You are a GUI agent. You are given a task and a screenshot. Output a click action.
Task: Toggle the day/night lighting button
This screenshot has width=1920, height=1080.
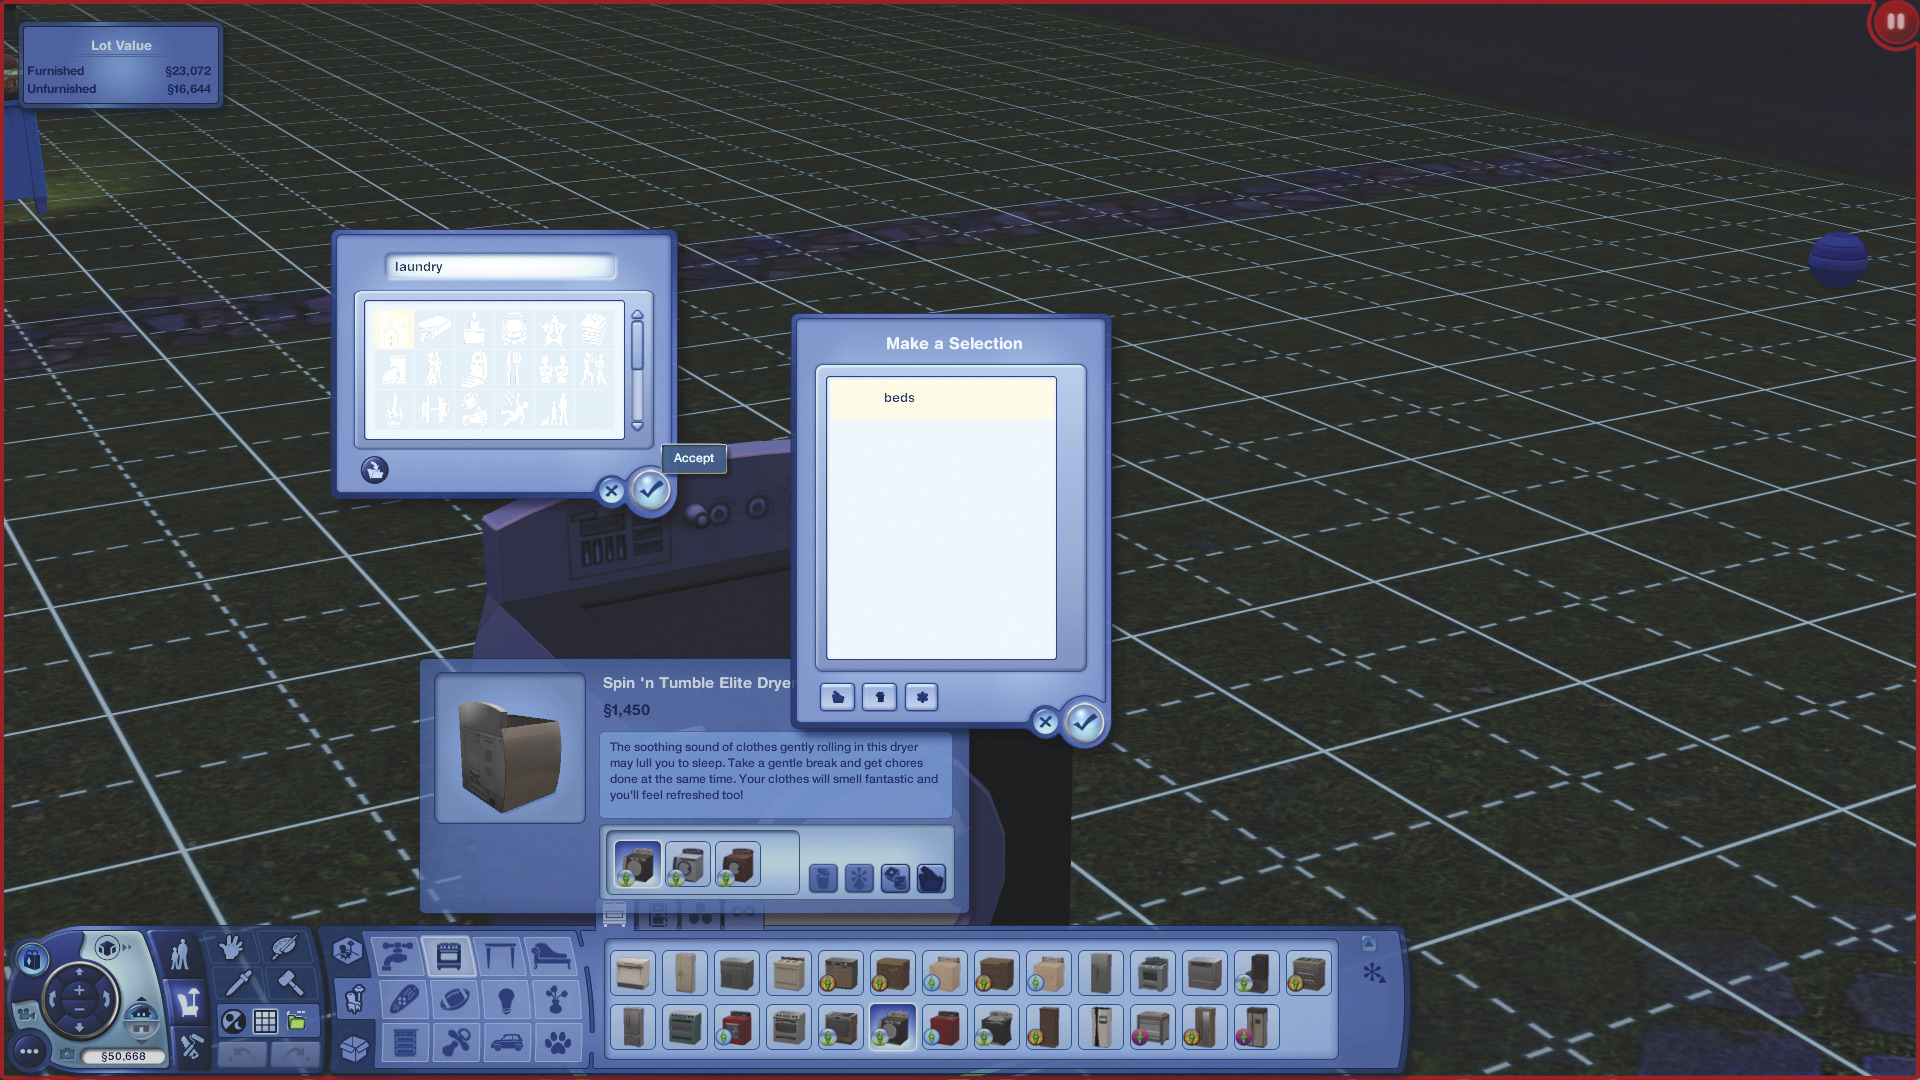[233, 1021]
